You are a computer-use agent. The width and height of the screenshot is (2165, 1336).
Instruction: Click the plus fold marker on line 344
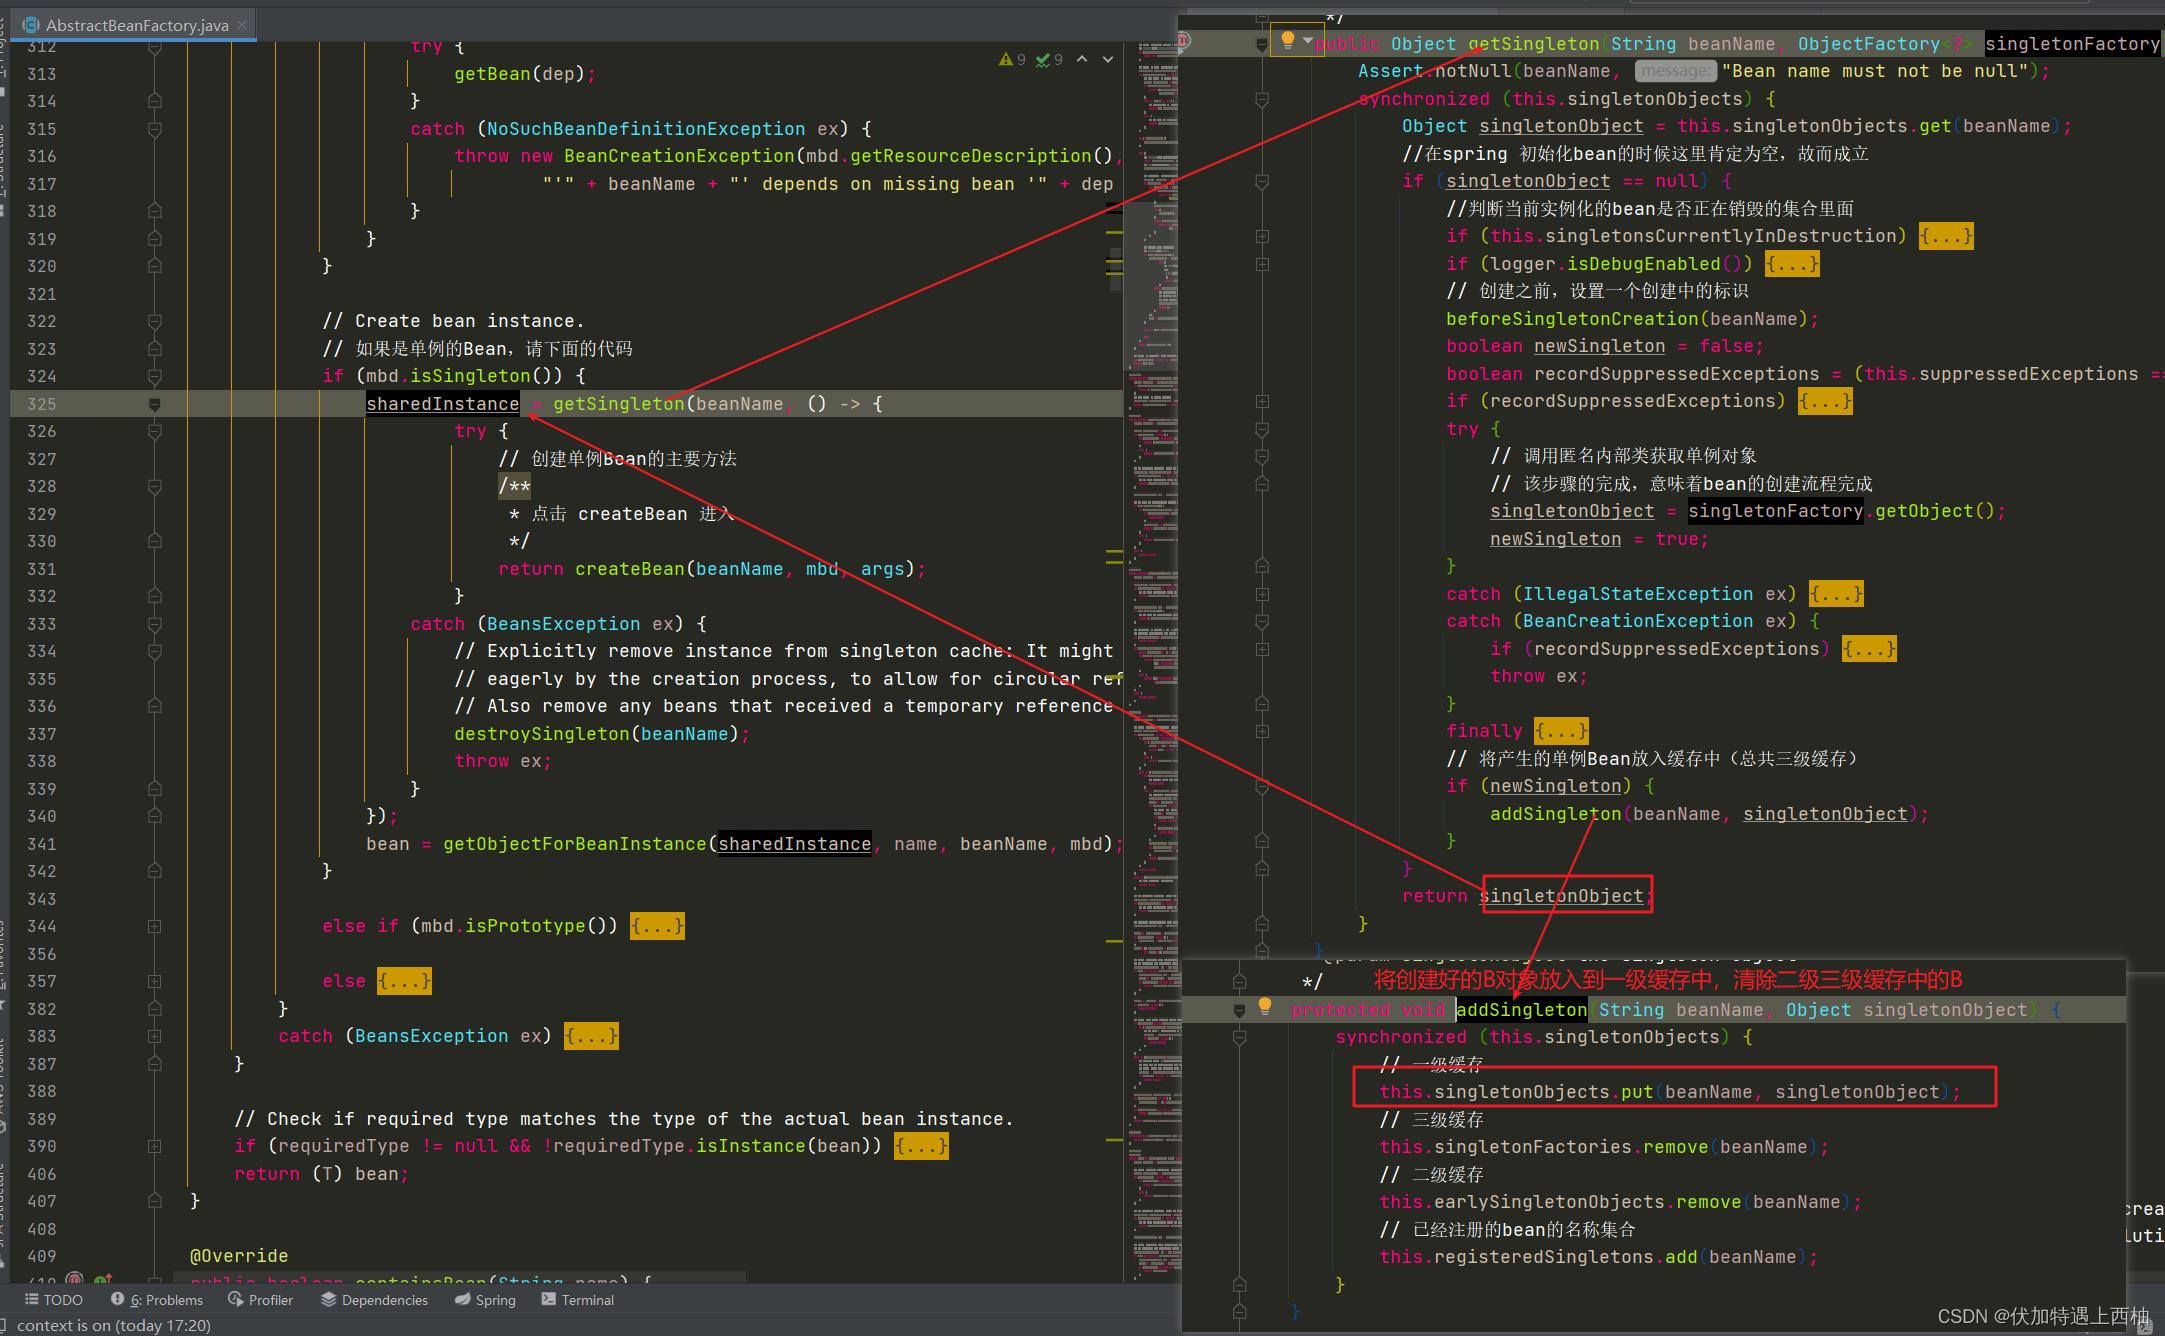[155, 926]
